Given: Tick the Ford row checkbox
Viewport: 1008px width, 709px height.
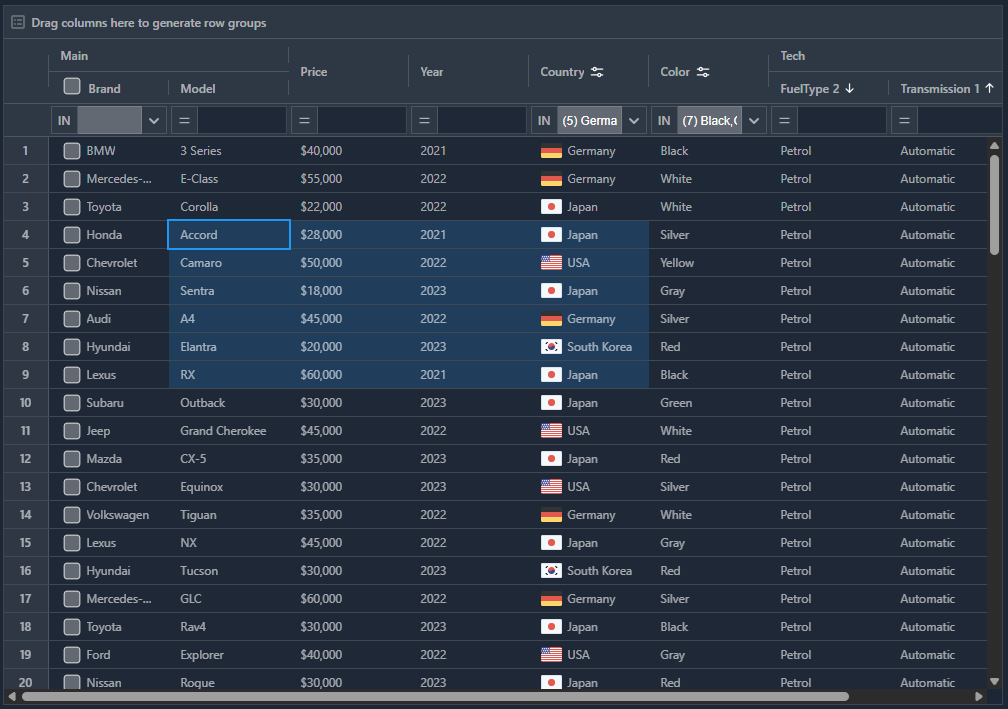Looking at the screenshot, I should coord(72,655).
